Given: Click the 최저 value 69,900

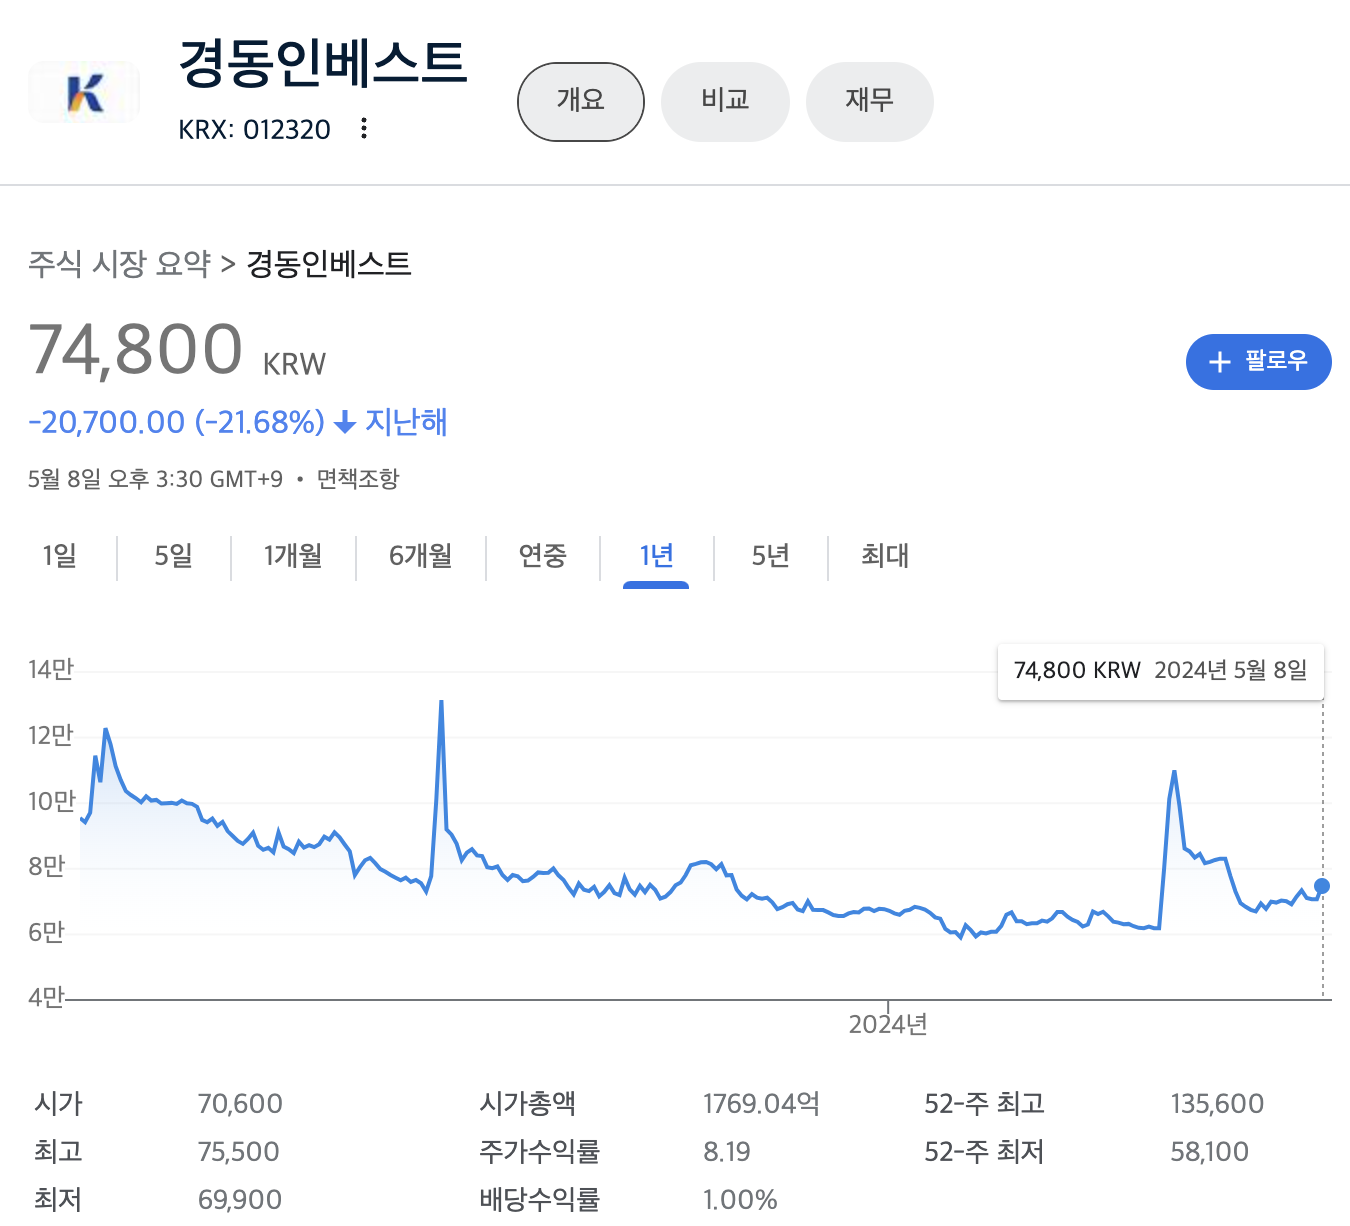Looking at the screenshot, I should pyautogui.click(x=240, y=1200).
